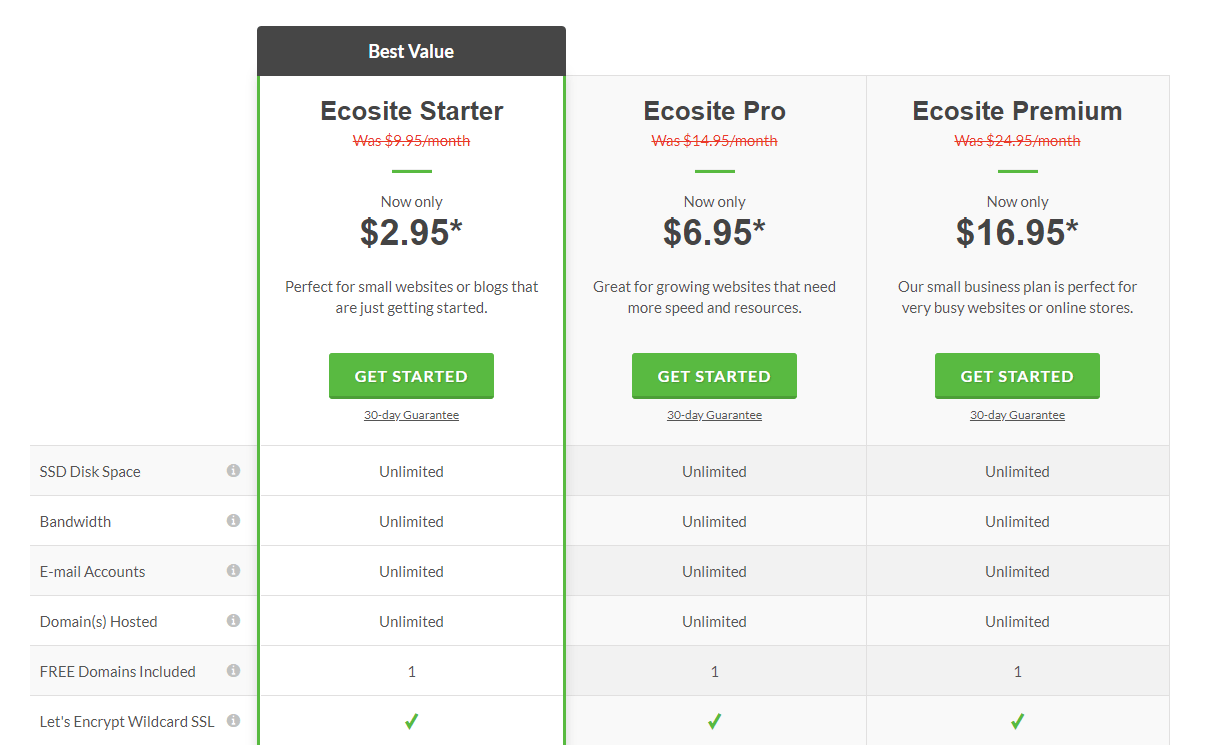The width and height of the screenshot is (1224, 745).
Task: Click info icon for Let's Encrypt Wildcard SSL
Action: tap(233, 720)
